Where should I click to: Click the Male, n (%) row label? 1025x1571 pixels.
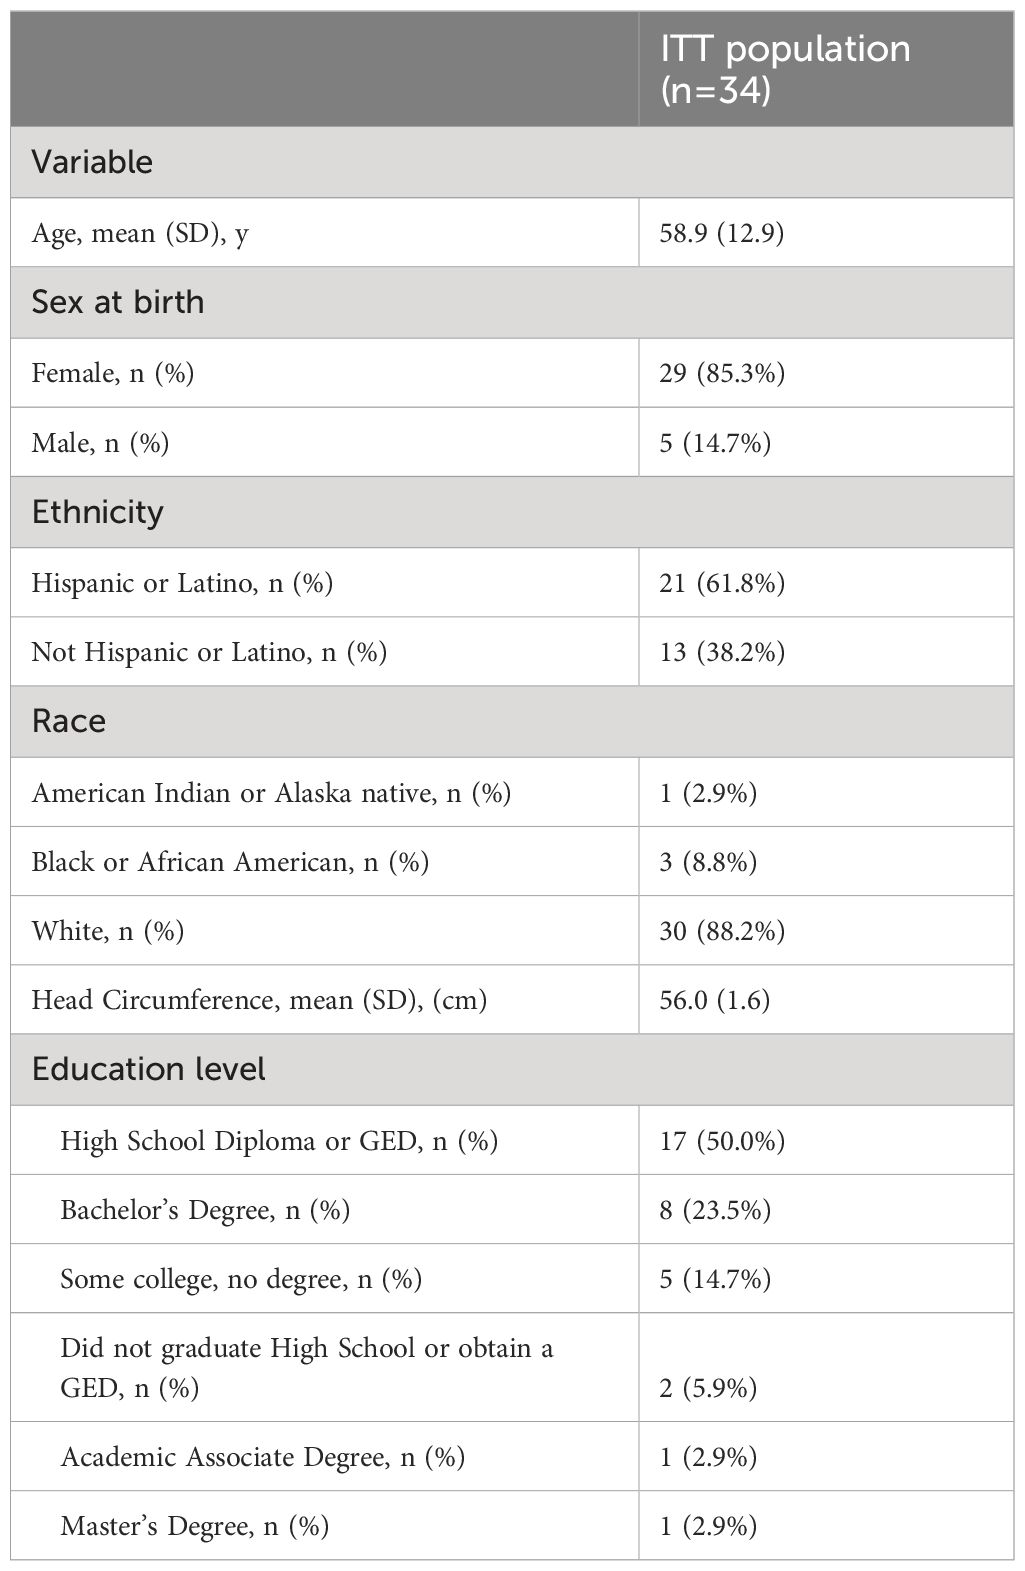100,442
